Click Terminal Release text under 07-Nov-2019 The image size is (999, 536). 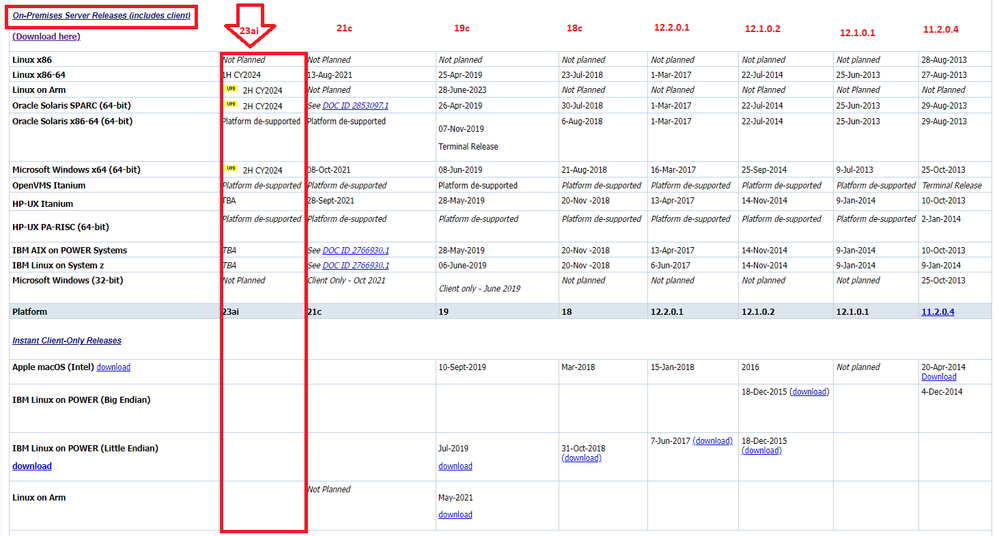(x=468, y=147)
